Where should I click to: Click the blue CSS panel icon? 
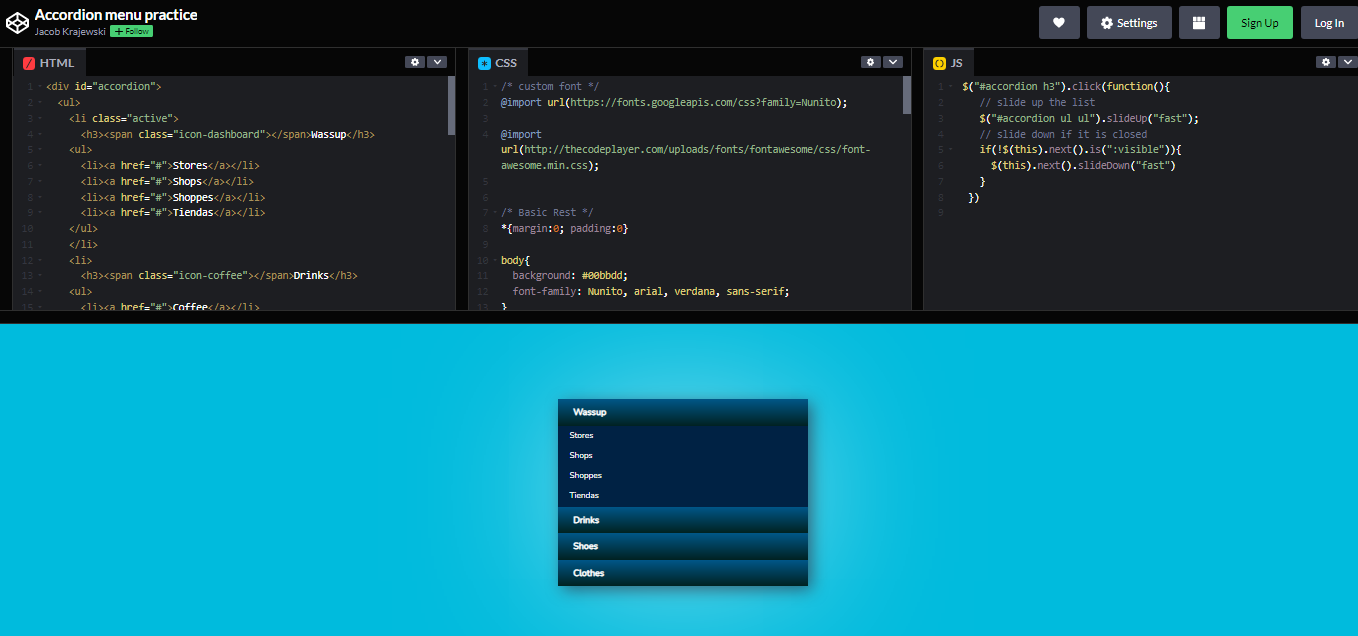[485, 63]
